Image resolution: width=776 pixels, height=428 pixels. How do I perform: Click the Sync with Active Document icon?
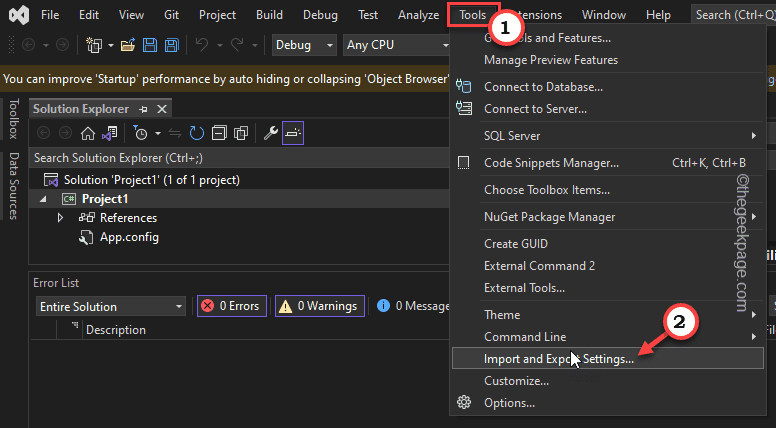pos(175,133)
